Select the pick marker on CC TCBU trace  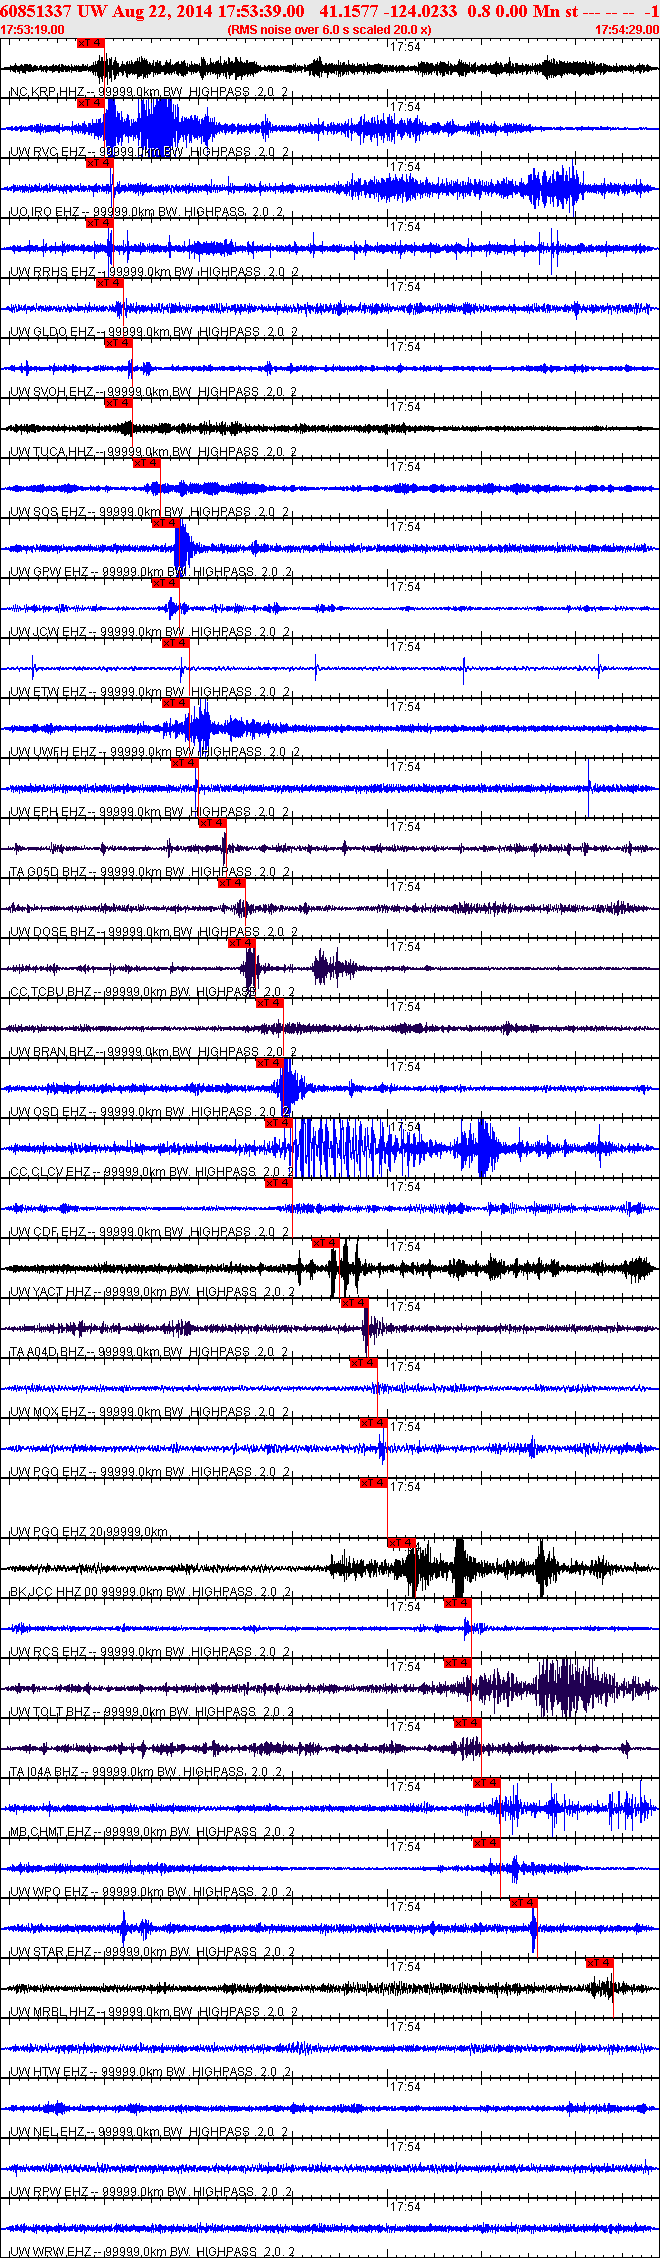[241, 943]
